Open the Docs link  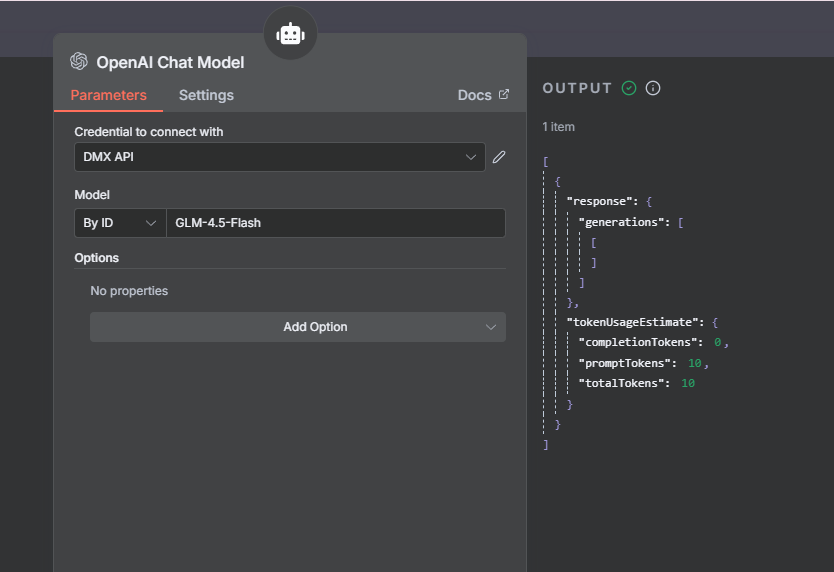(483, 95)
